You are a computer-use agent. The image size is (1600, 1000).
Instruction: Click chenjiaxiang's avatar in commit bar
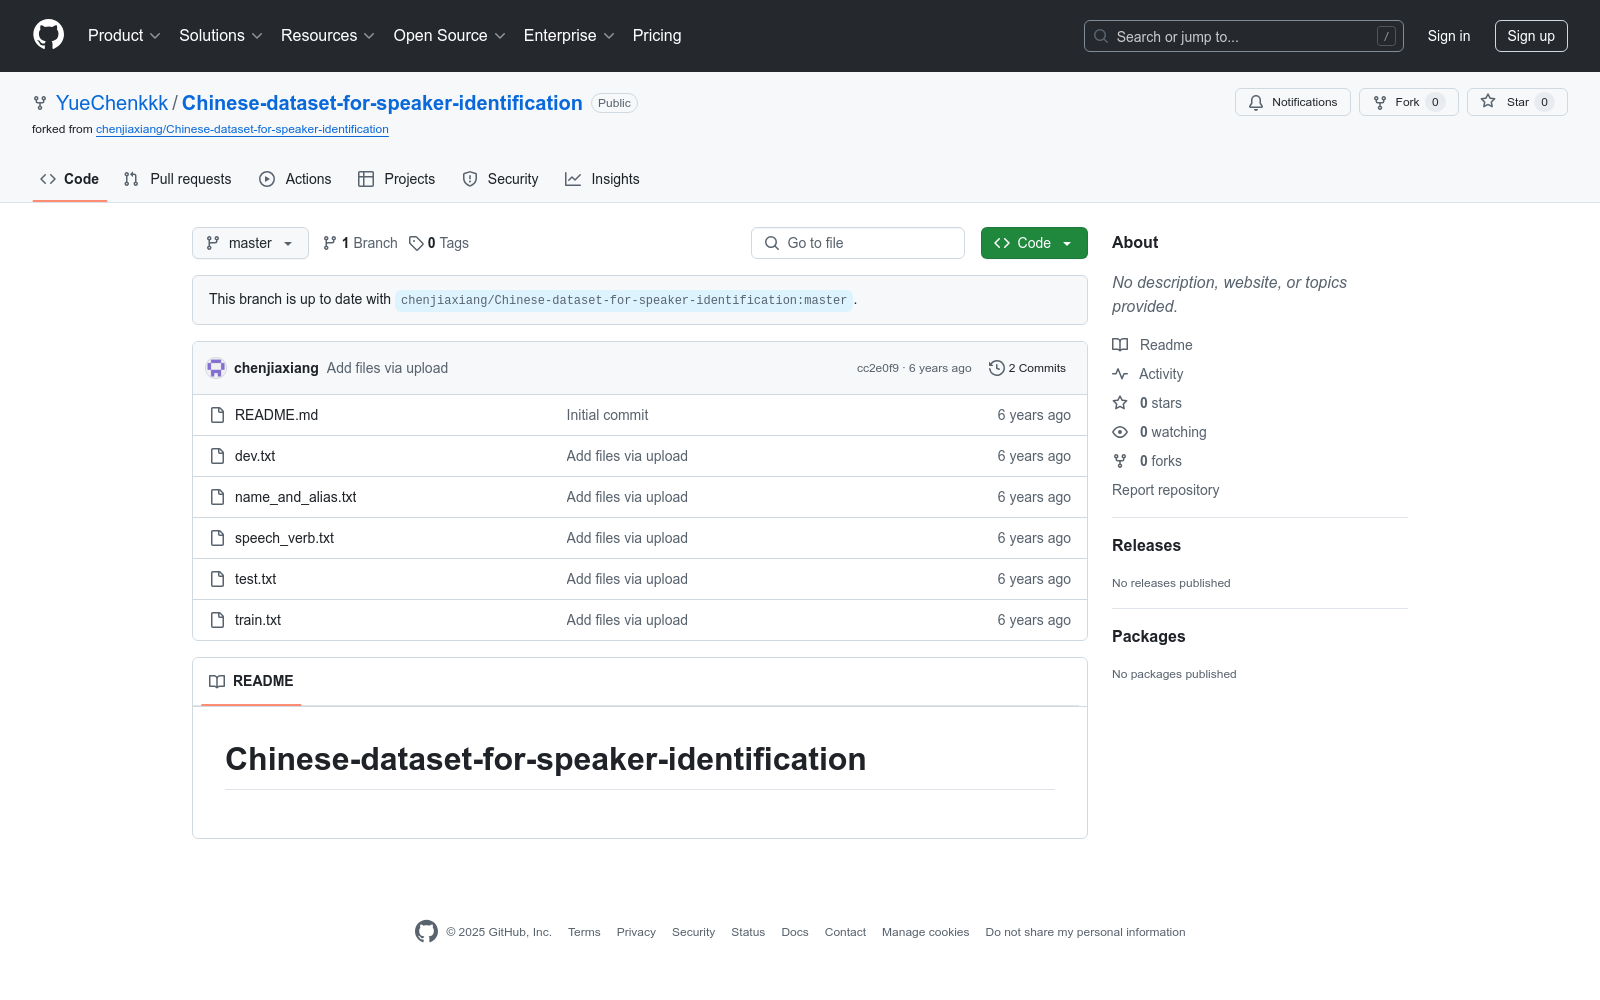pos(216,368)
